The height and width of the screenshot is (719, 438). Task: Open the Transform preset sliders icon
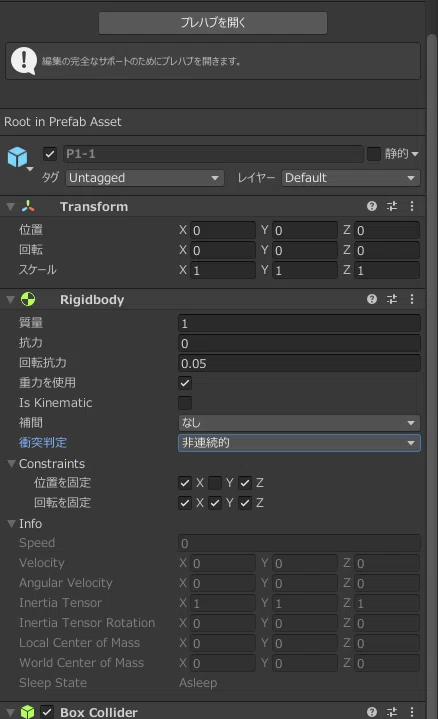(x=392, y=206)
